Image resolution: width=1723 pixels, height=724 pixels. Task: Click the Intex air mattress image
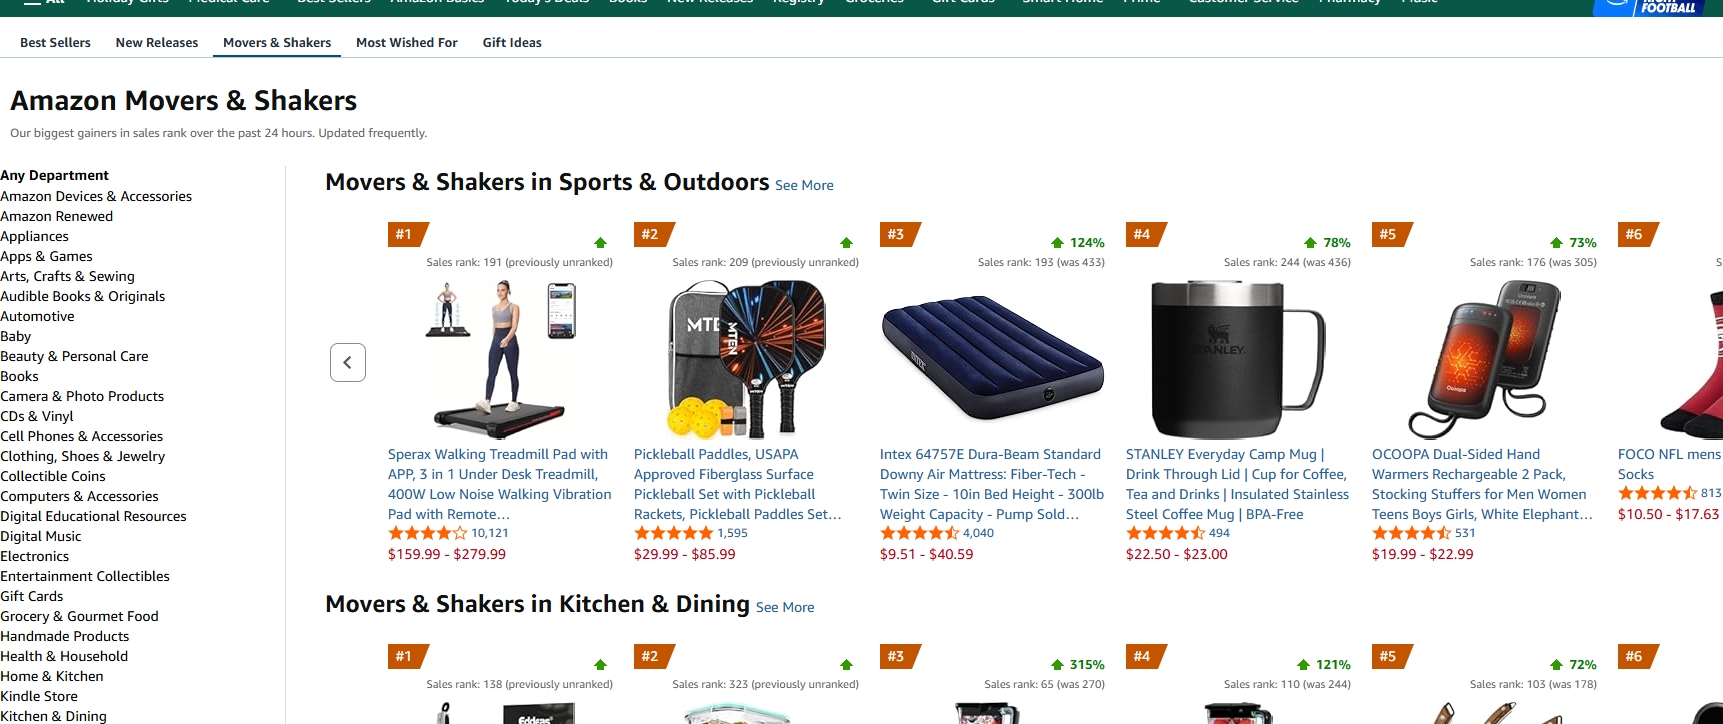tap(992, 358)
